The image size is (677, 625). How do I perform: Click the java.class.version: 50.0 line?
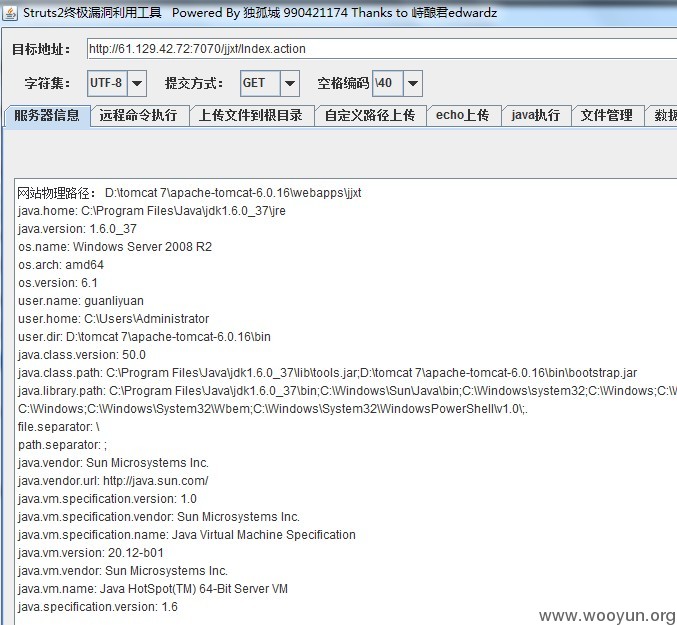pyautogui.click(x=82, y=355)
